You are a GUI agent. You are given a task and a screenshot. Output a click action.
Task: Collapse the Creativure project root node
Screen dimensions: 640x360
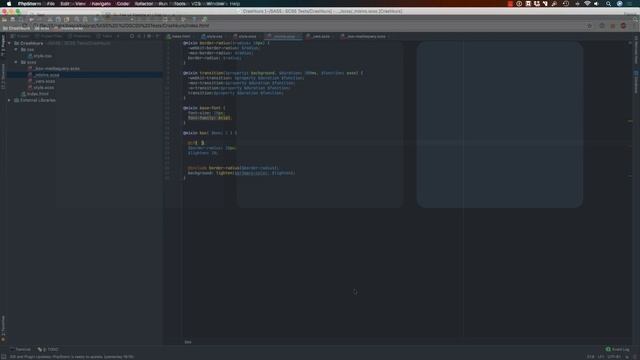click(9, 43)
